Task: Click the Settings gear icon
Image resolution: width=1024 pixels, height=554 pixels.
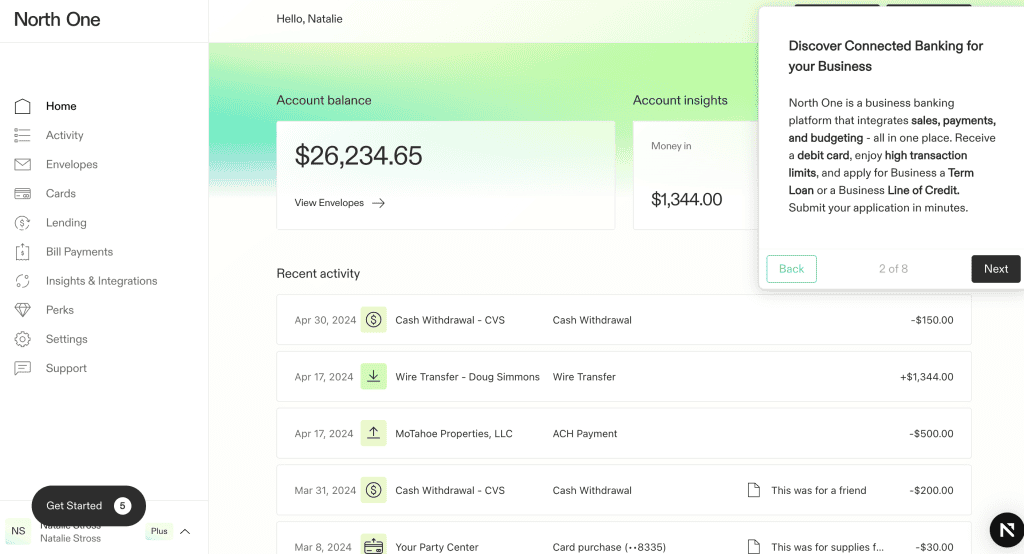Action: click(22, 339)
